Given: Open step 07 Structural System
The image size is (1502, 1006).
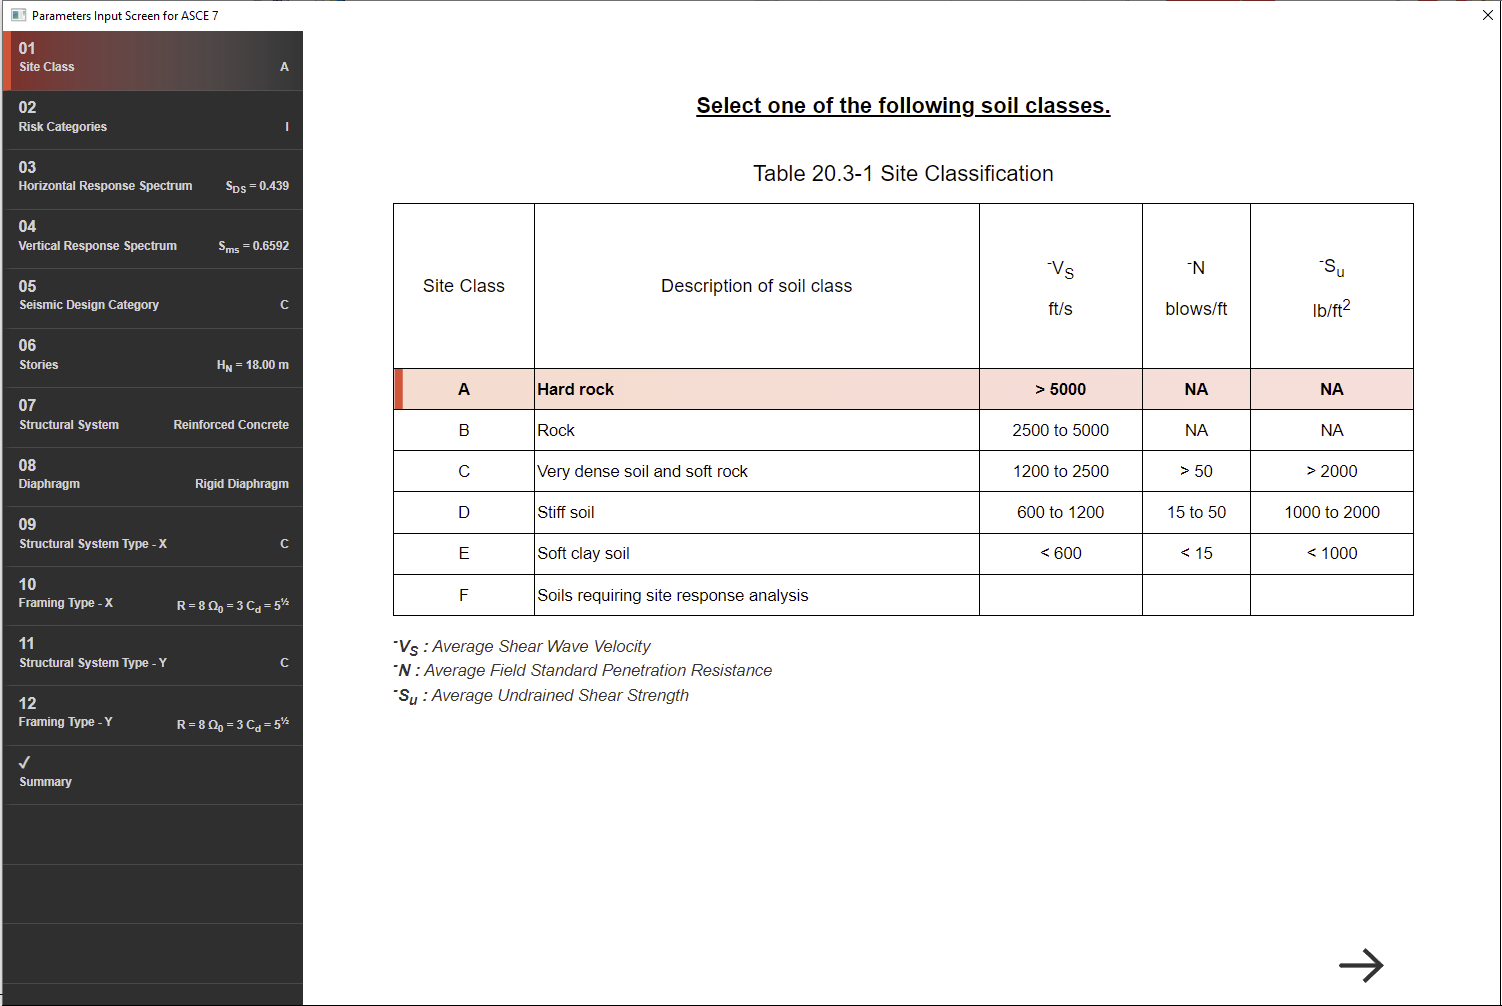Looking at the screenshot, I should coord(151,415).
